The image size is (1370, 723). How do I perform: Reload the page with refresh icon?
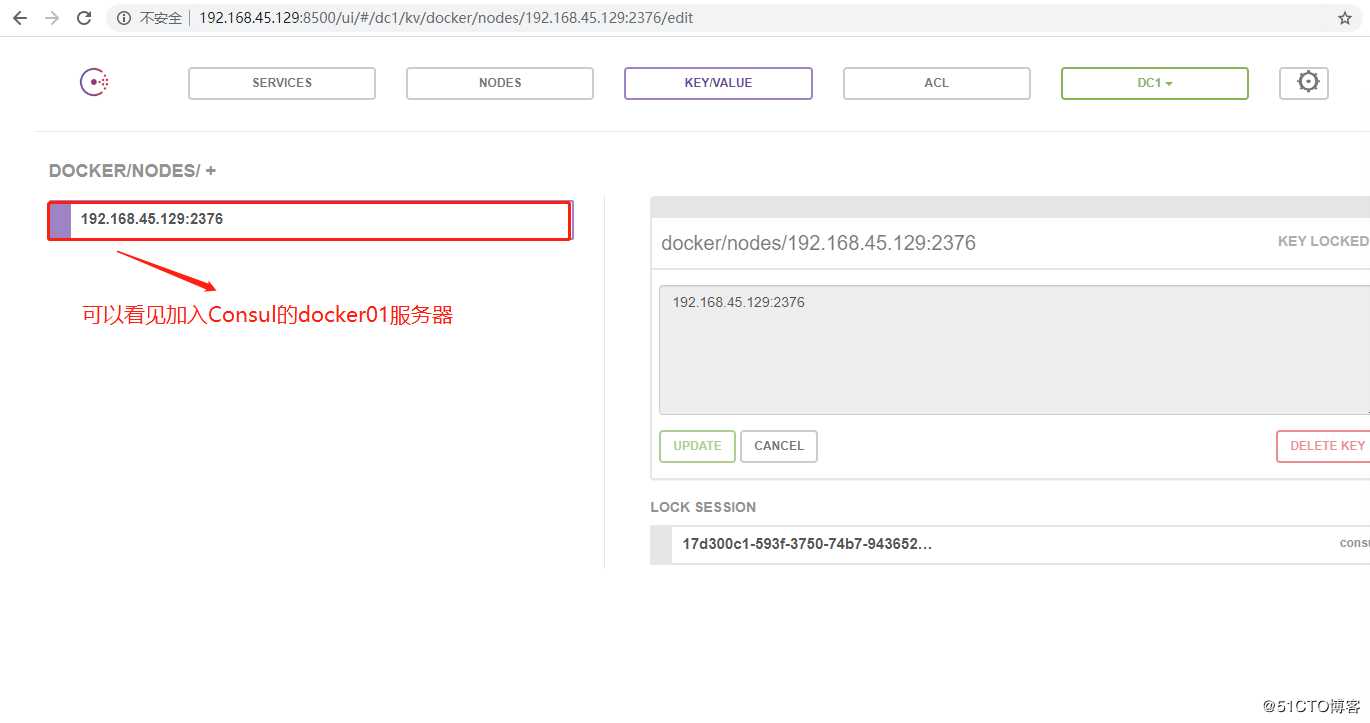[84, 18]
